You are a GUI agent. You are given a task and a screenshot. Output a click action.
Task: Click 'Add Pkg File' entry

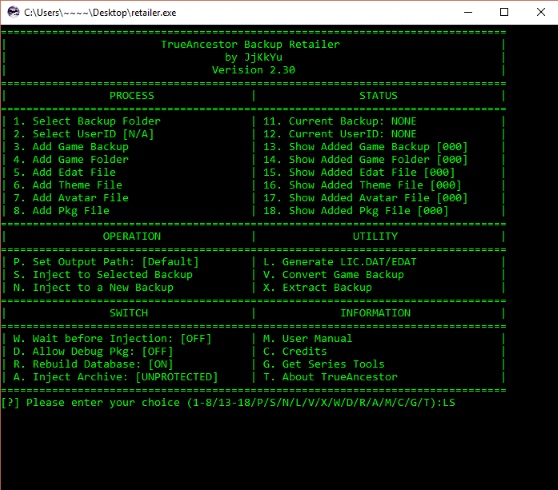click(61, 211)
